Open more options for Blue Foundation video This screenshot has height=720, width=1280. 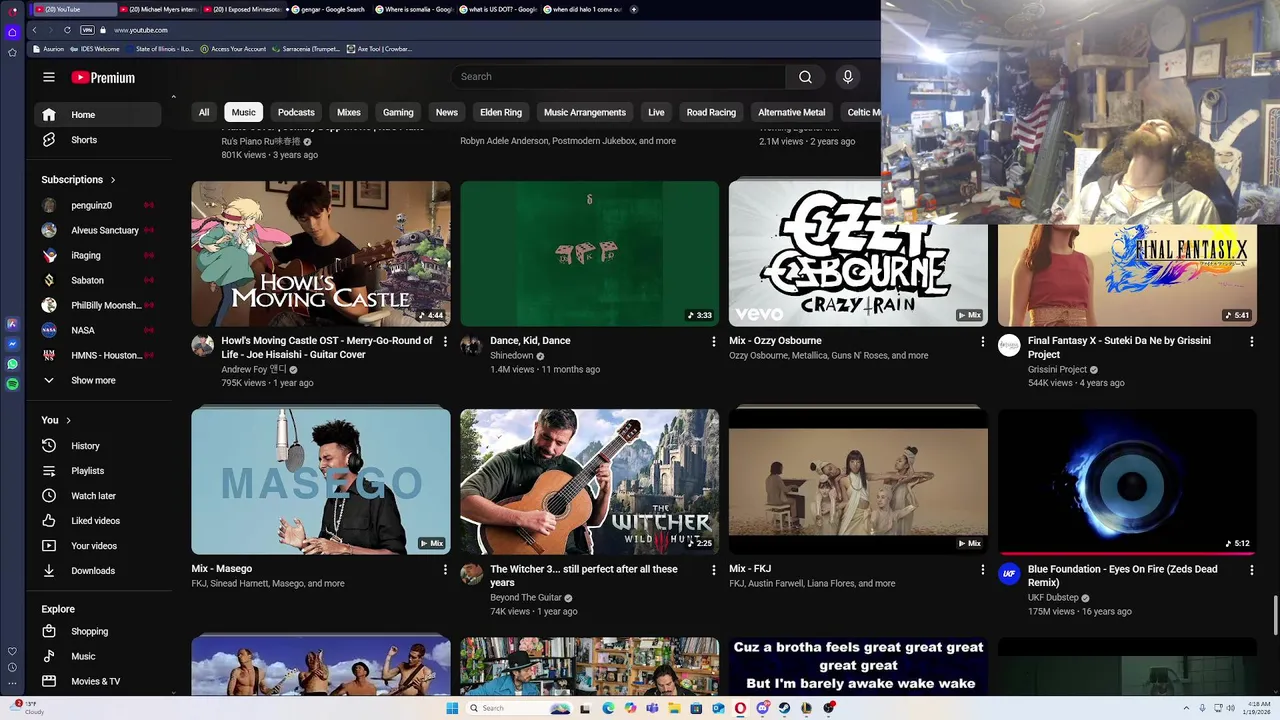coord(1251,569)
